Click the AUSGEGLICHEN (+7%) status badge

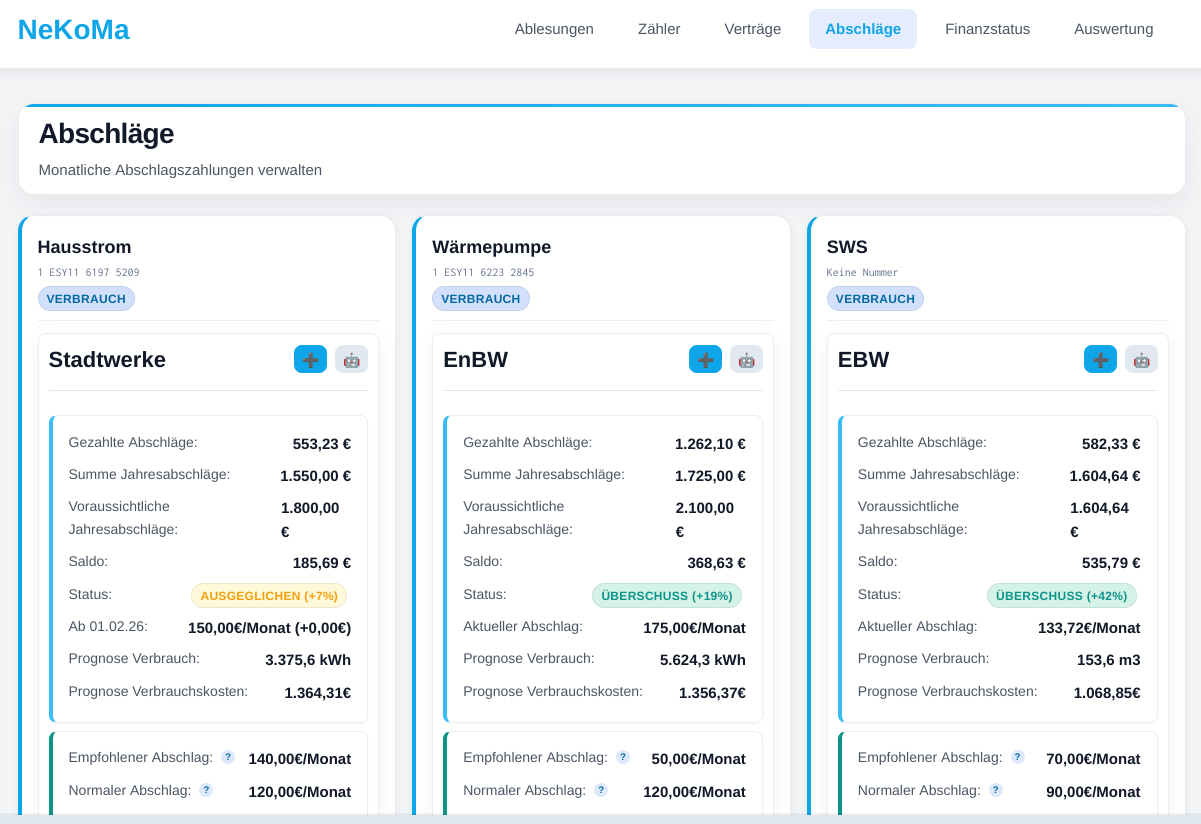tap(269, 596)
